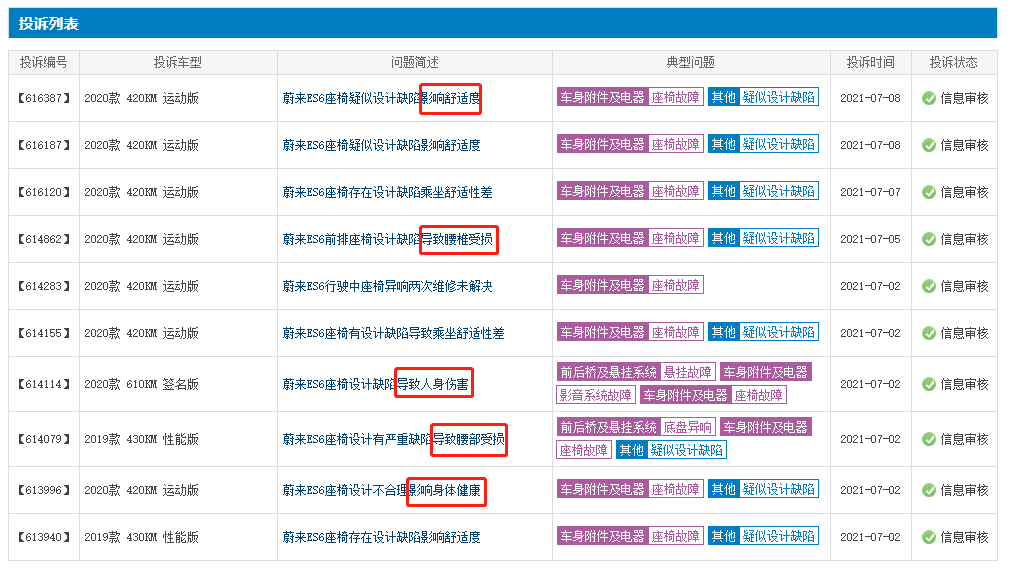Open link 蔚来ES6座椅有设计缺陷导致乘坐舒适性差

coord(393,333)
